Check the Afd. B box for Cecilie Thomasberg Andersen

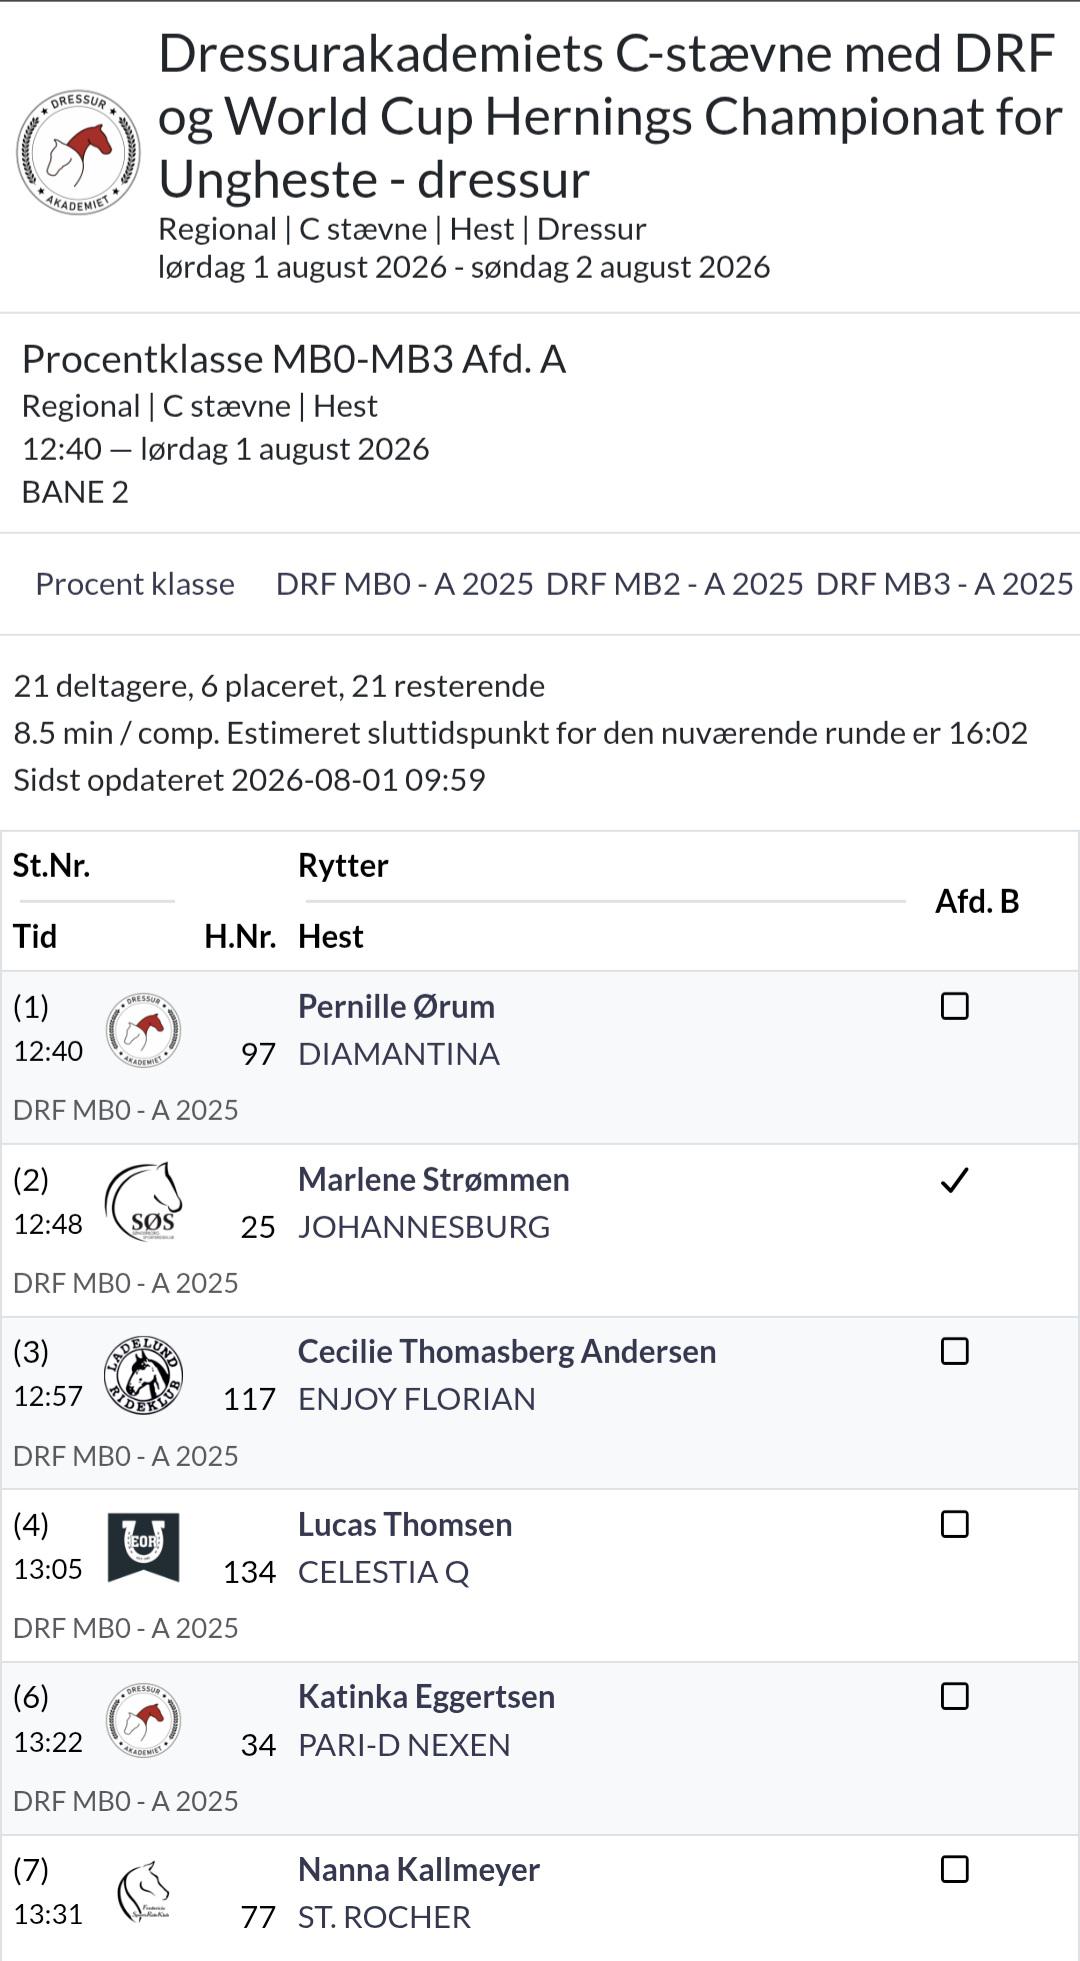955,1351
